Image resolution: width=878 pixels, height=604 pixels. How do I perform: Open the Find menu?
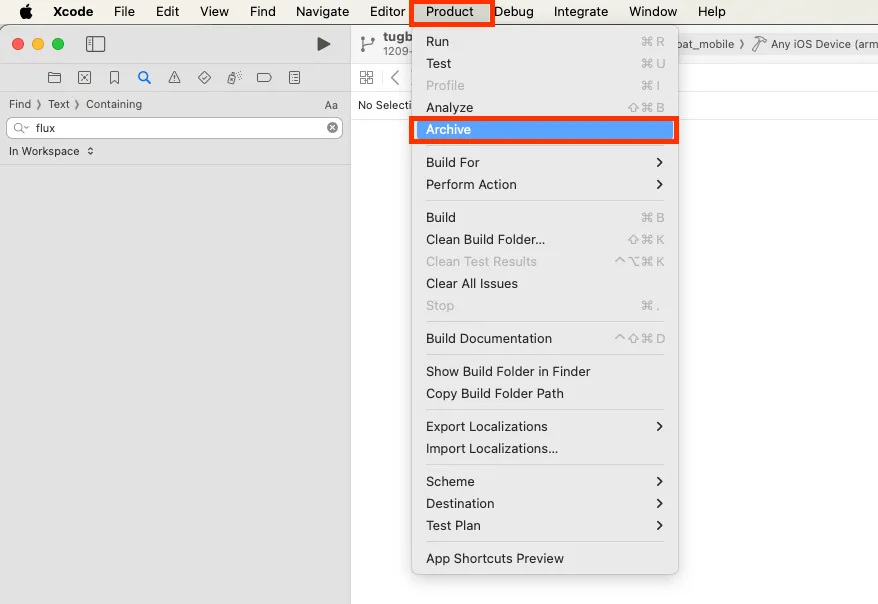pyautogui.click(x=263, y=12)
